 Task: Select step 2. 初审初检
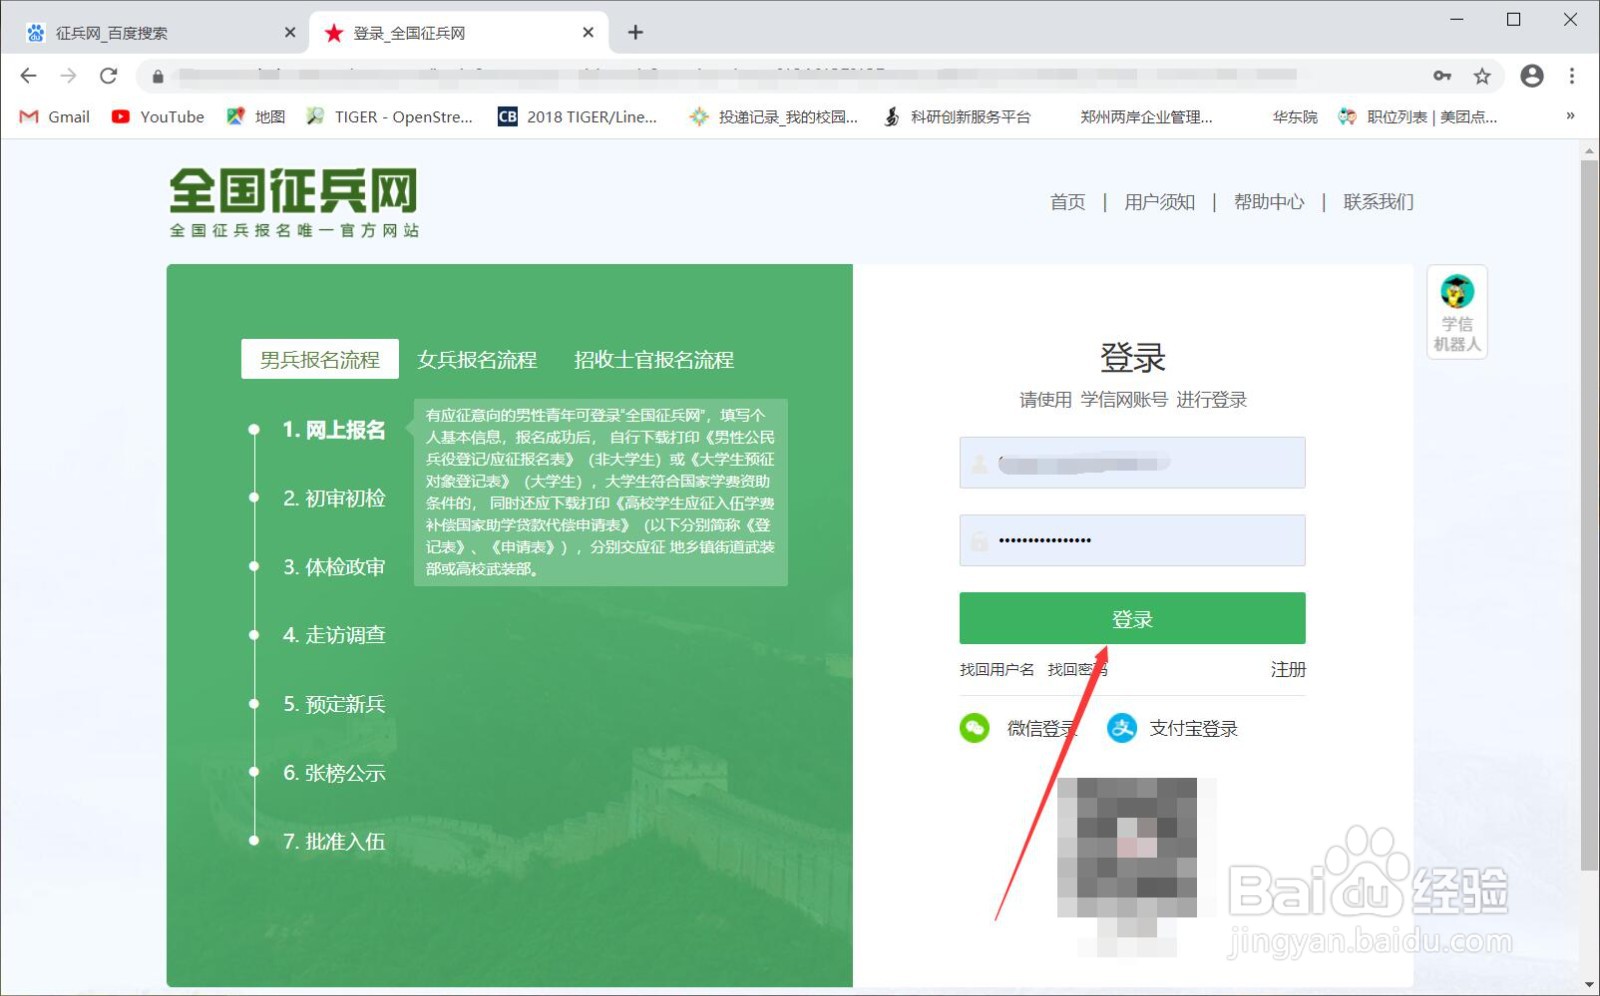click(x=334, y=498)
